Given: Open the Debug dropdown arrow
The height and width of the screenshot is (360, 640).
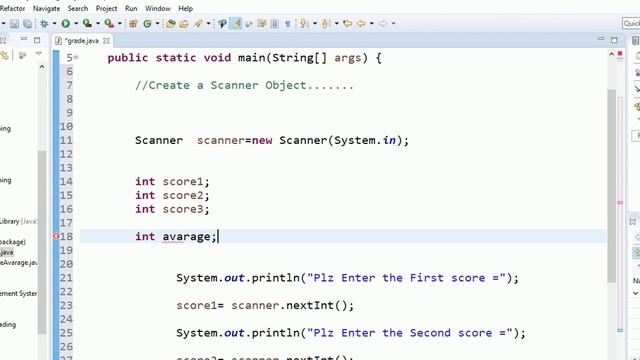Looking at the screenshot, I should [x=54, y=24].
